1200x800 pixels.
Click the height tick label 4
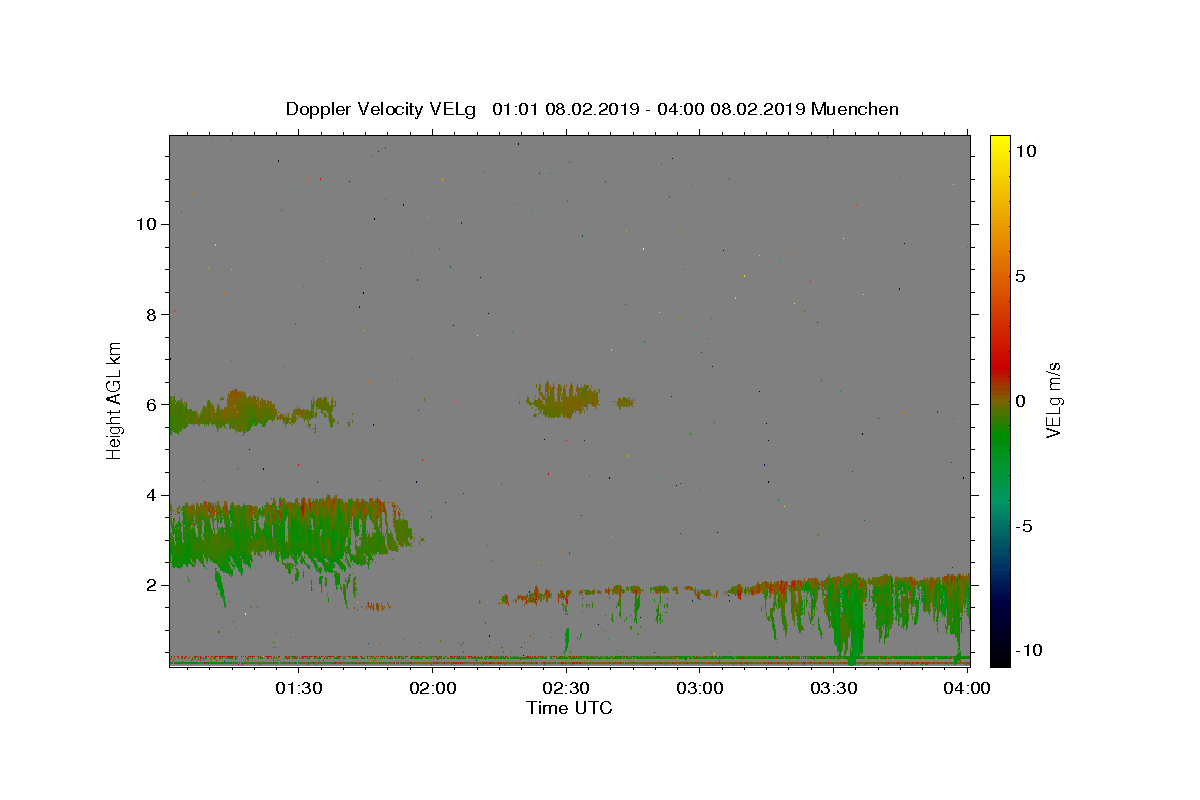151,495
